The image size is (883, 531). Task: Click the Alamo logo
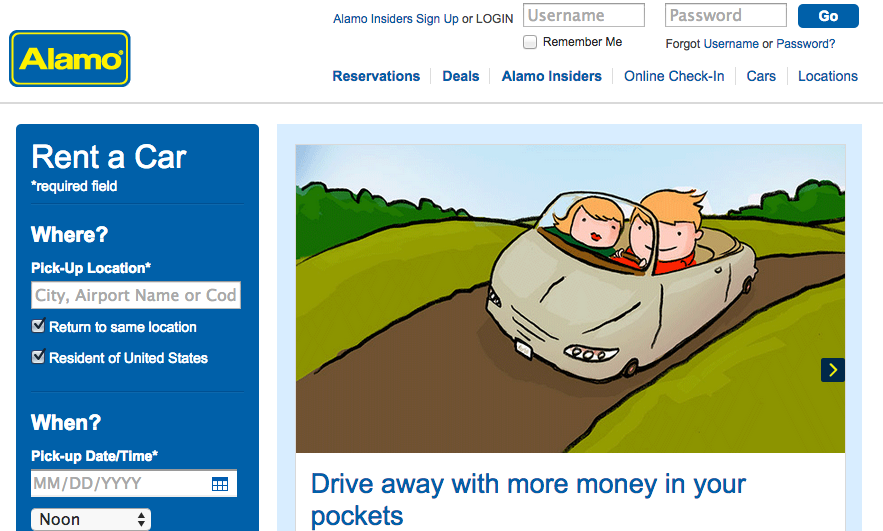(x=70, y=59)
